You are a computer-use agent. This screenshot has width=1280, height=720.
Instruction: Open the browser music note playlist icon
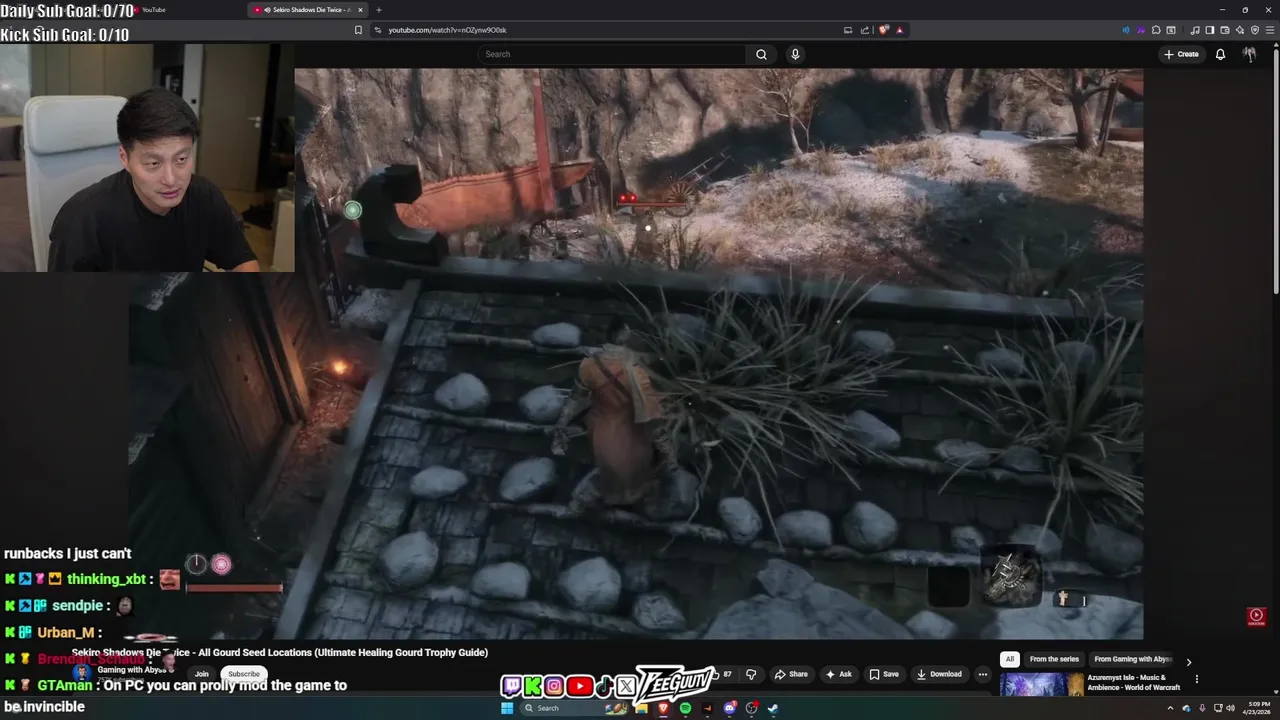[x=1195, y=30]
